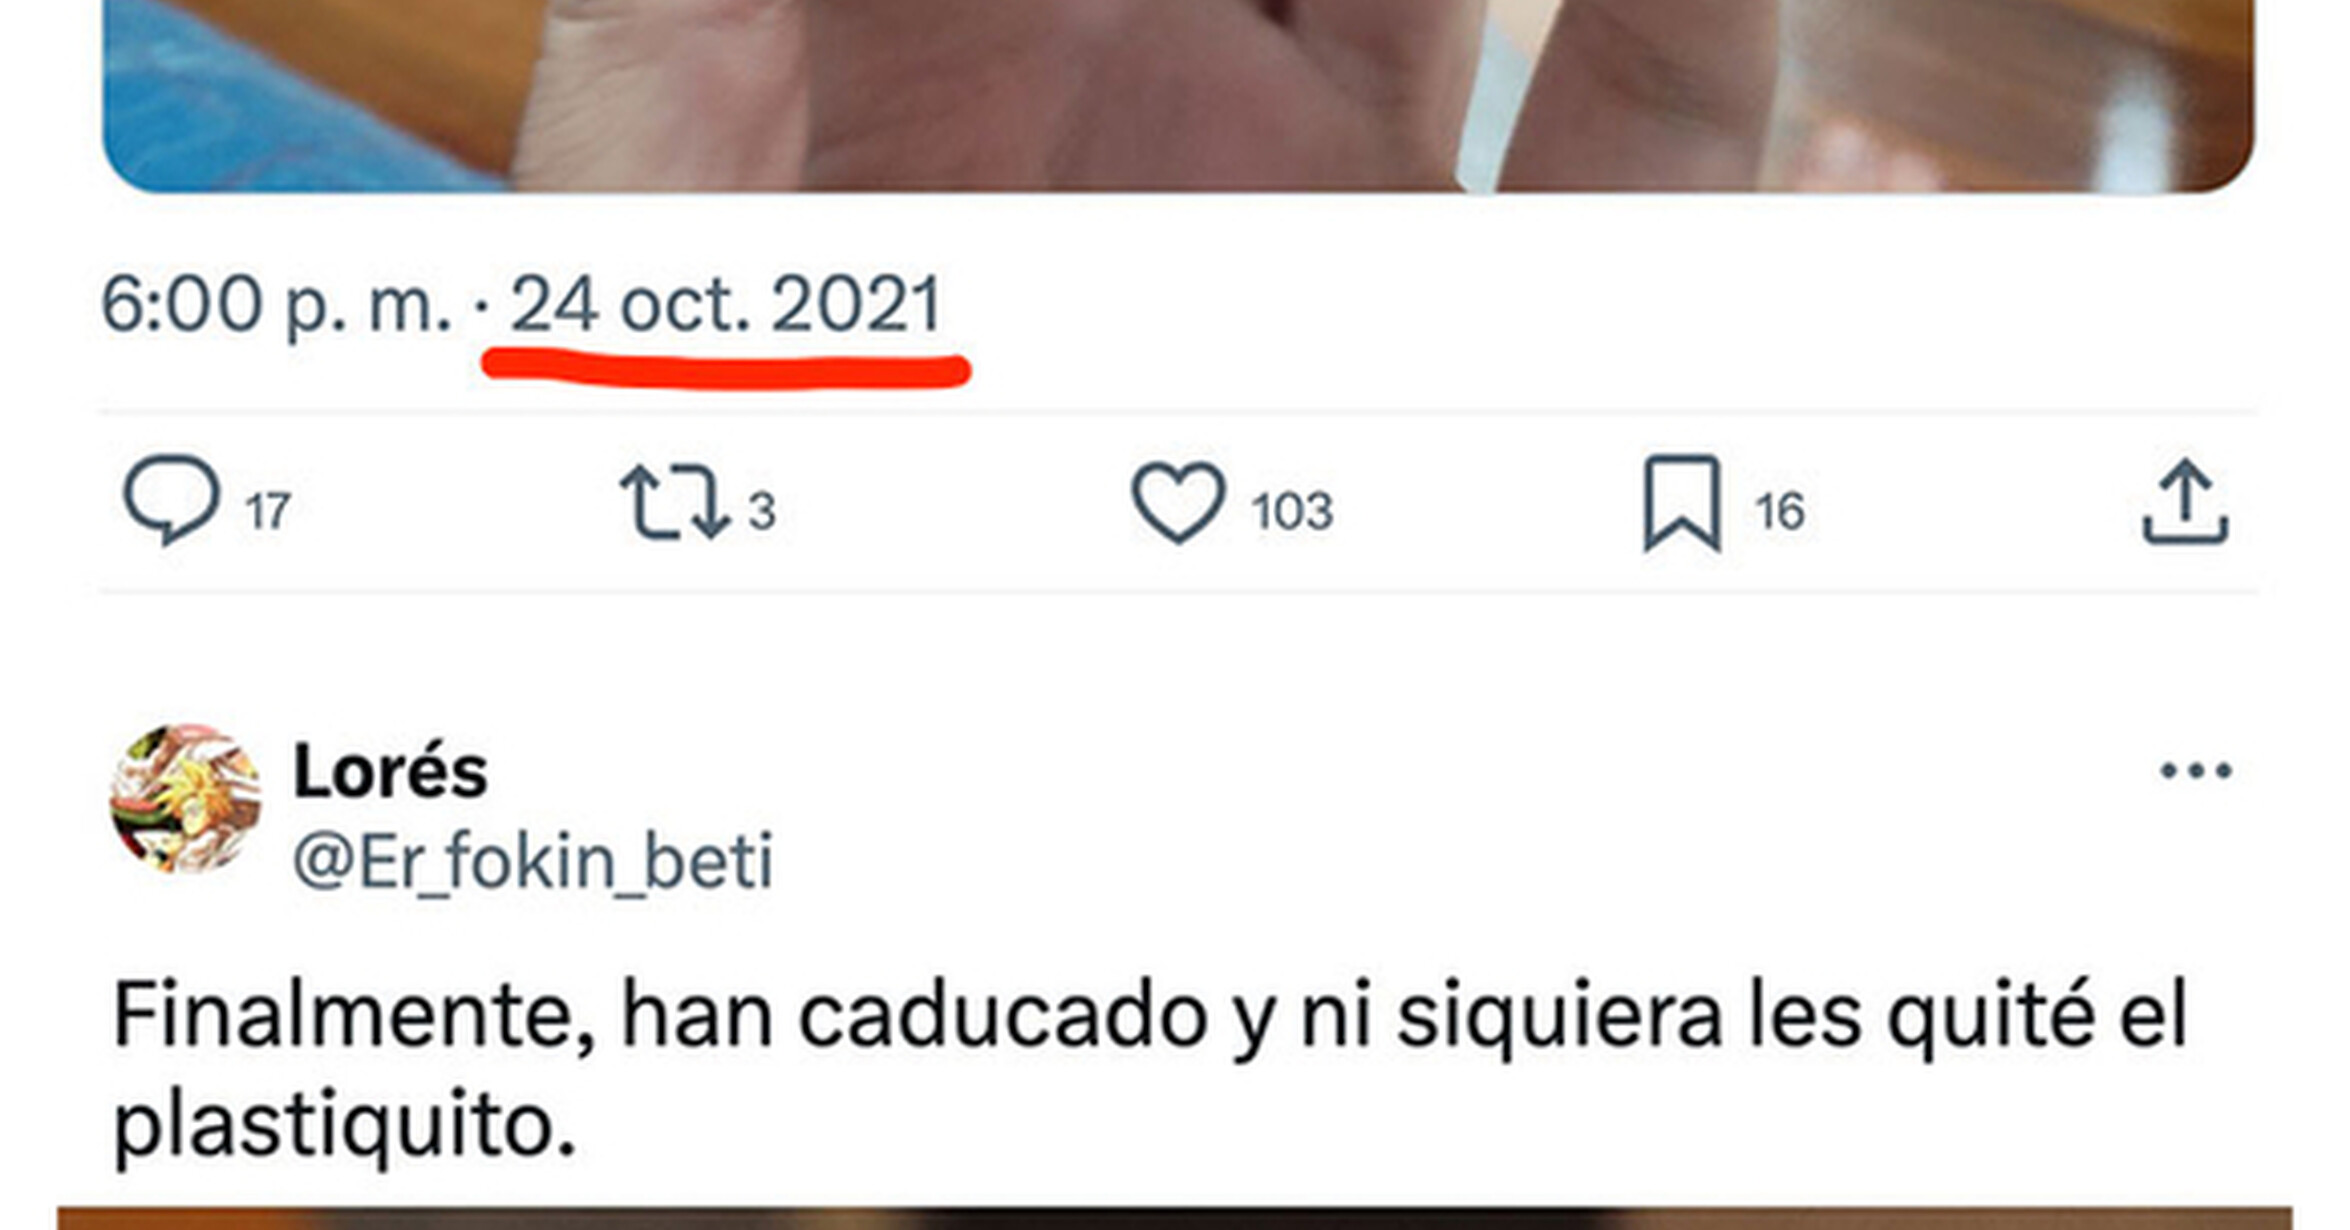
Task: Open the tweet photo at top
Action: click(1178, 96)
